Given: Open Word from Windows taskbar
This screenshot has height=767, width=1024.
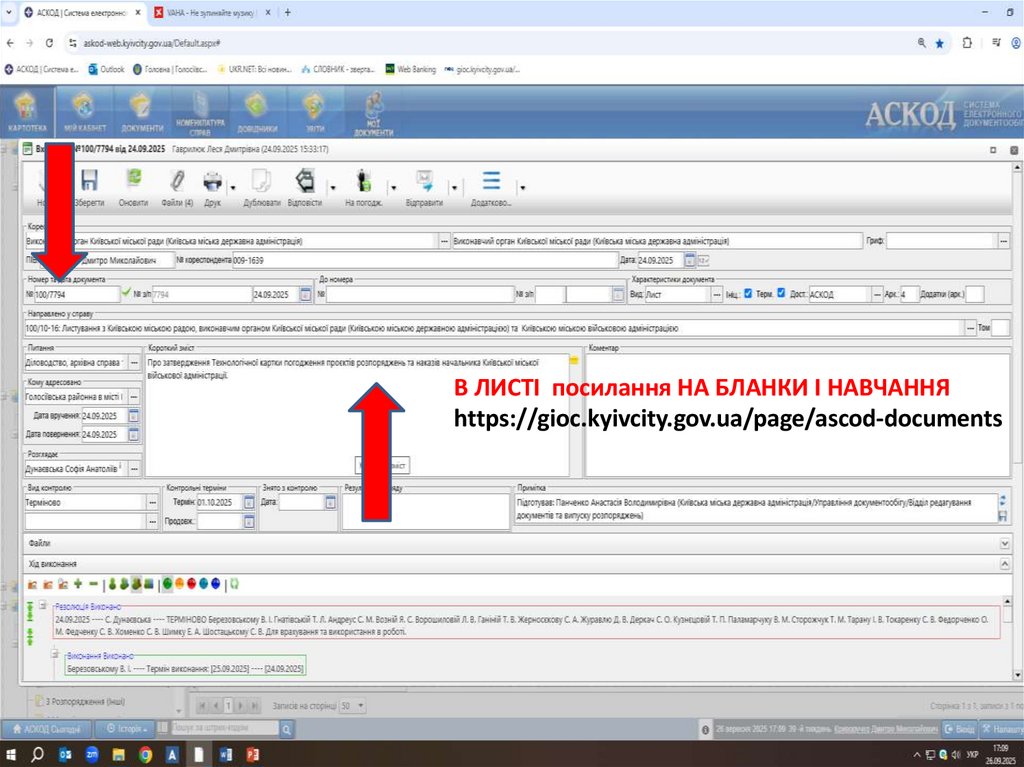Looking at the screenshot, I should pyautogui.click(x=225, y=755).
